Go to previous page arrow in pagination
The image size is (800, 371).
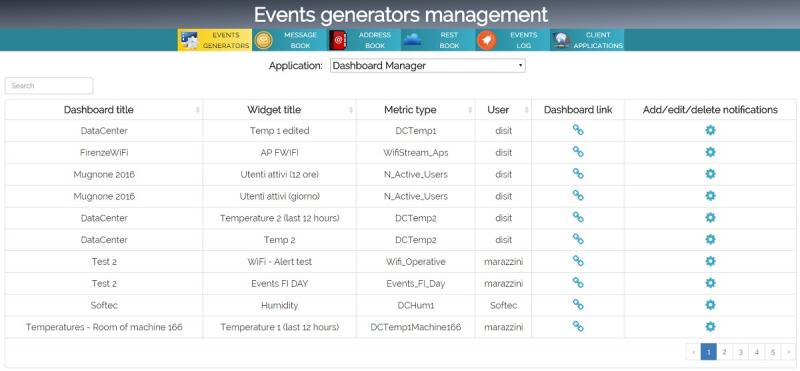coord(693,352)
